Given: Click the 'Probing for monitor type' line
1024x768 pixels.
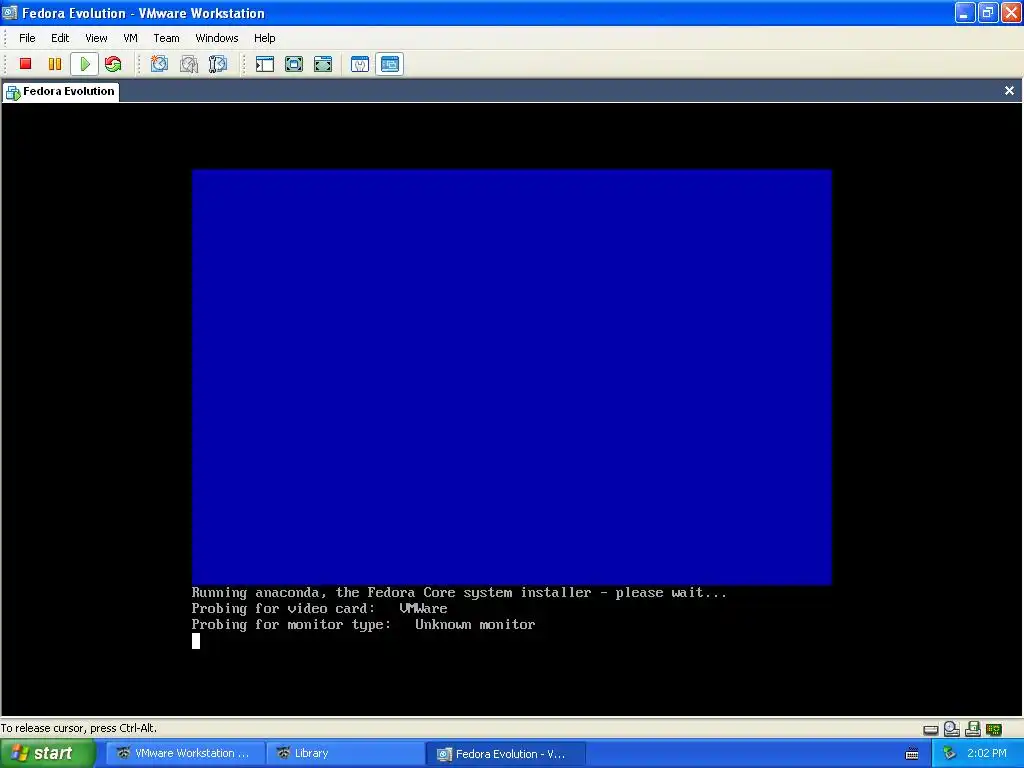Looking at the screenshot, I should (363, 625).
